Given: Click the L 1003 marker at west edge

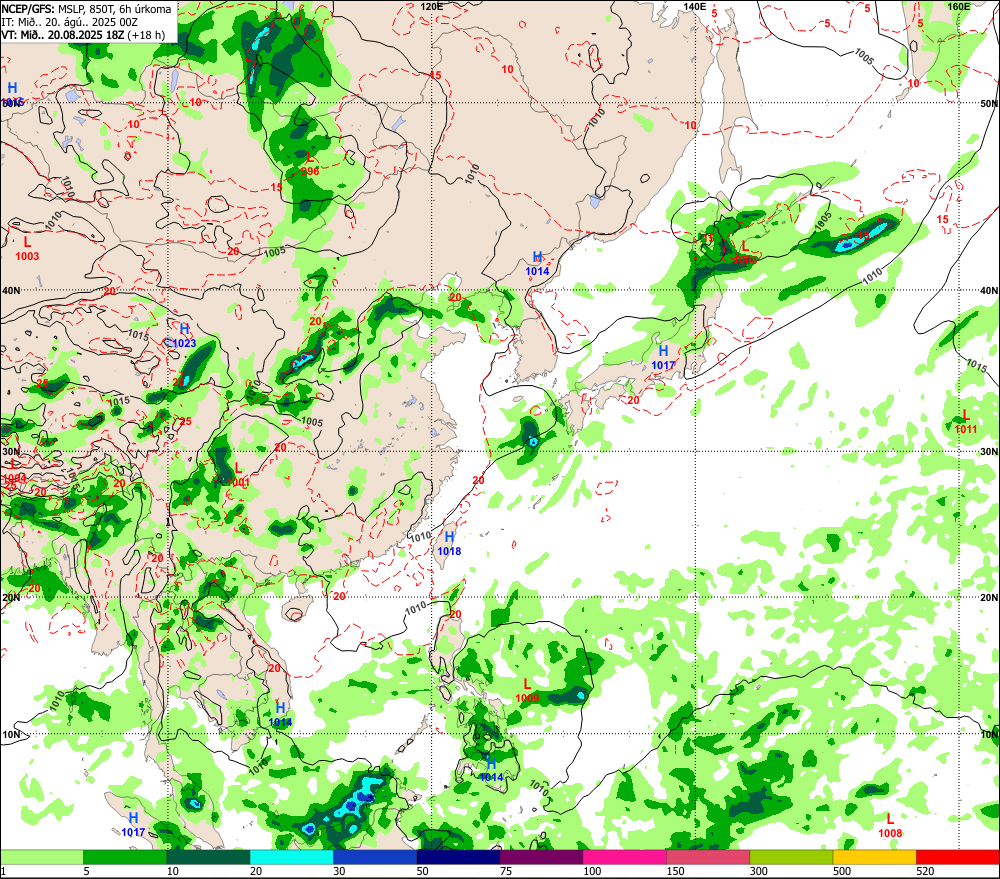Looking at the screenshot, I should coord(27,249).
